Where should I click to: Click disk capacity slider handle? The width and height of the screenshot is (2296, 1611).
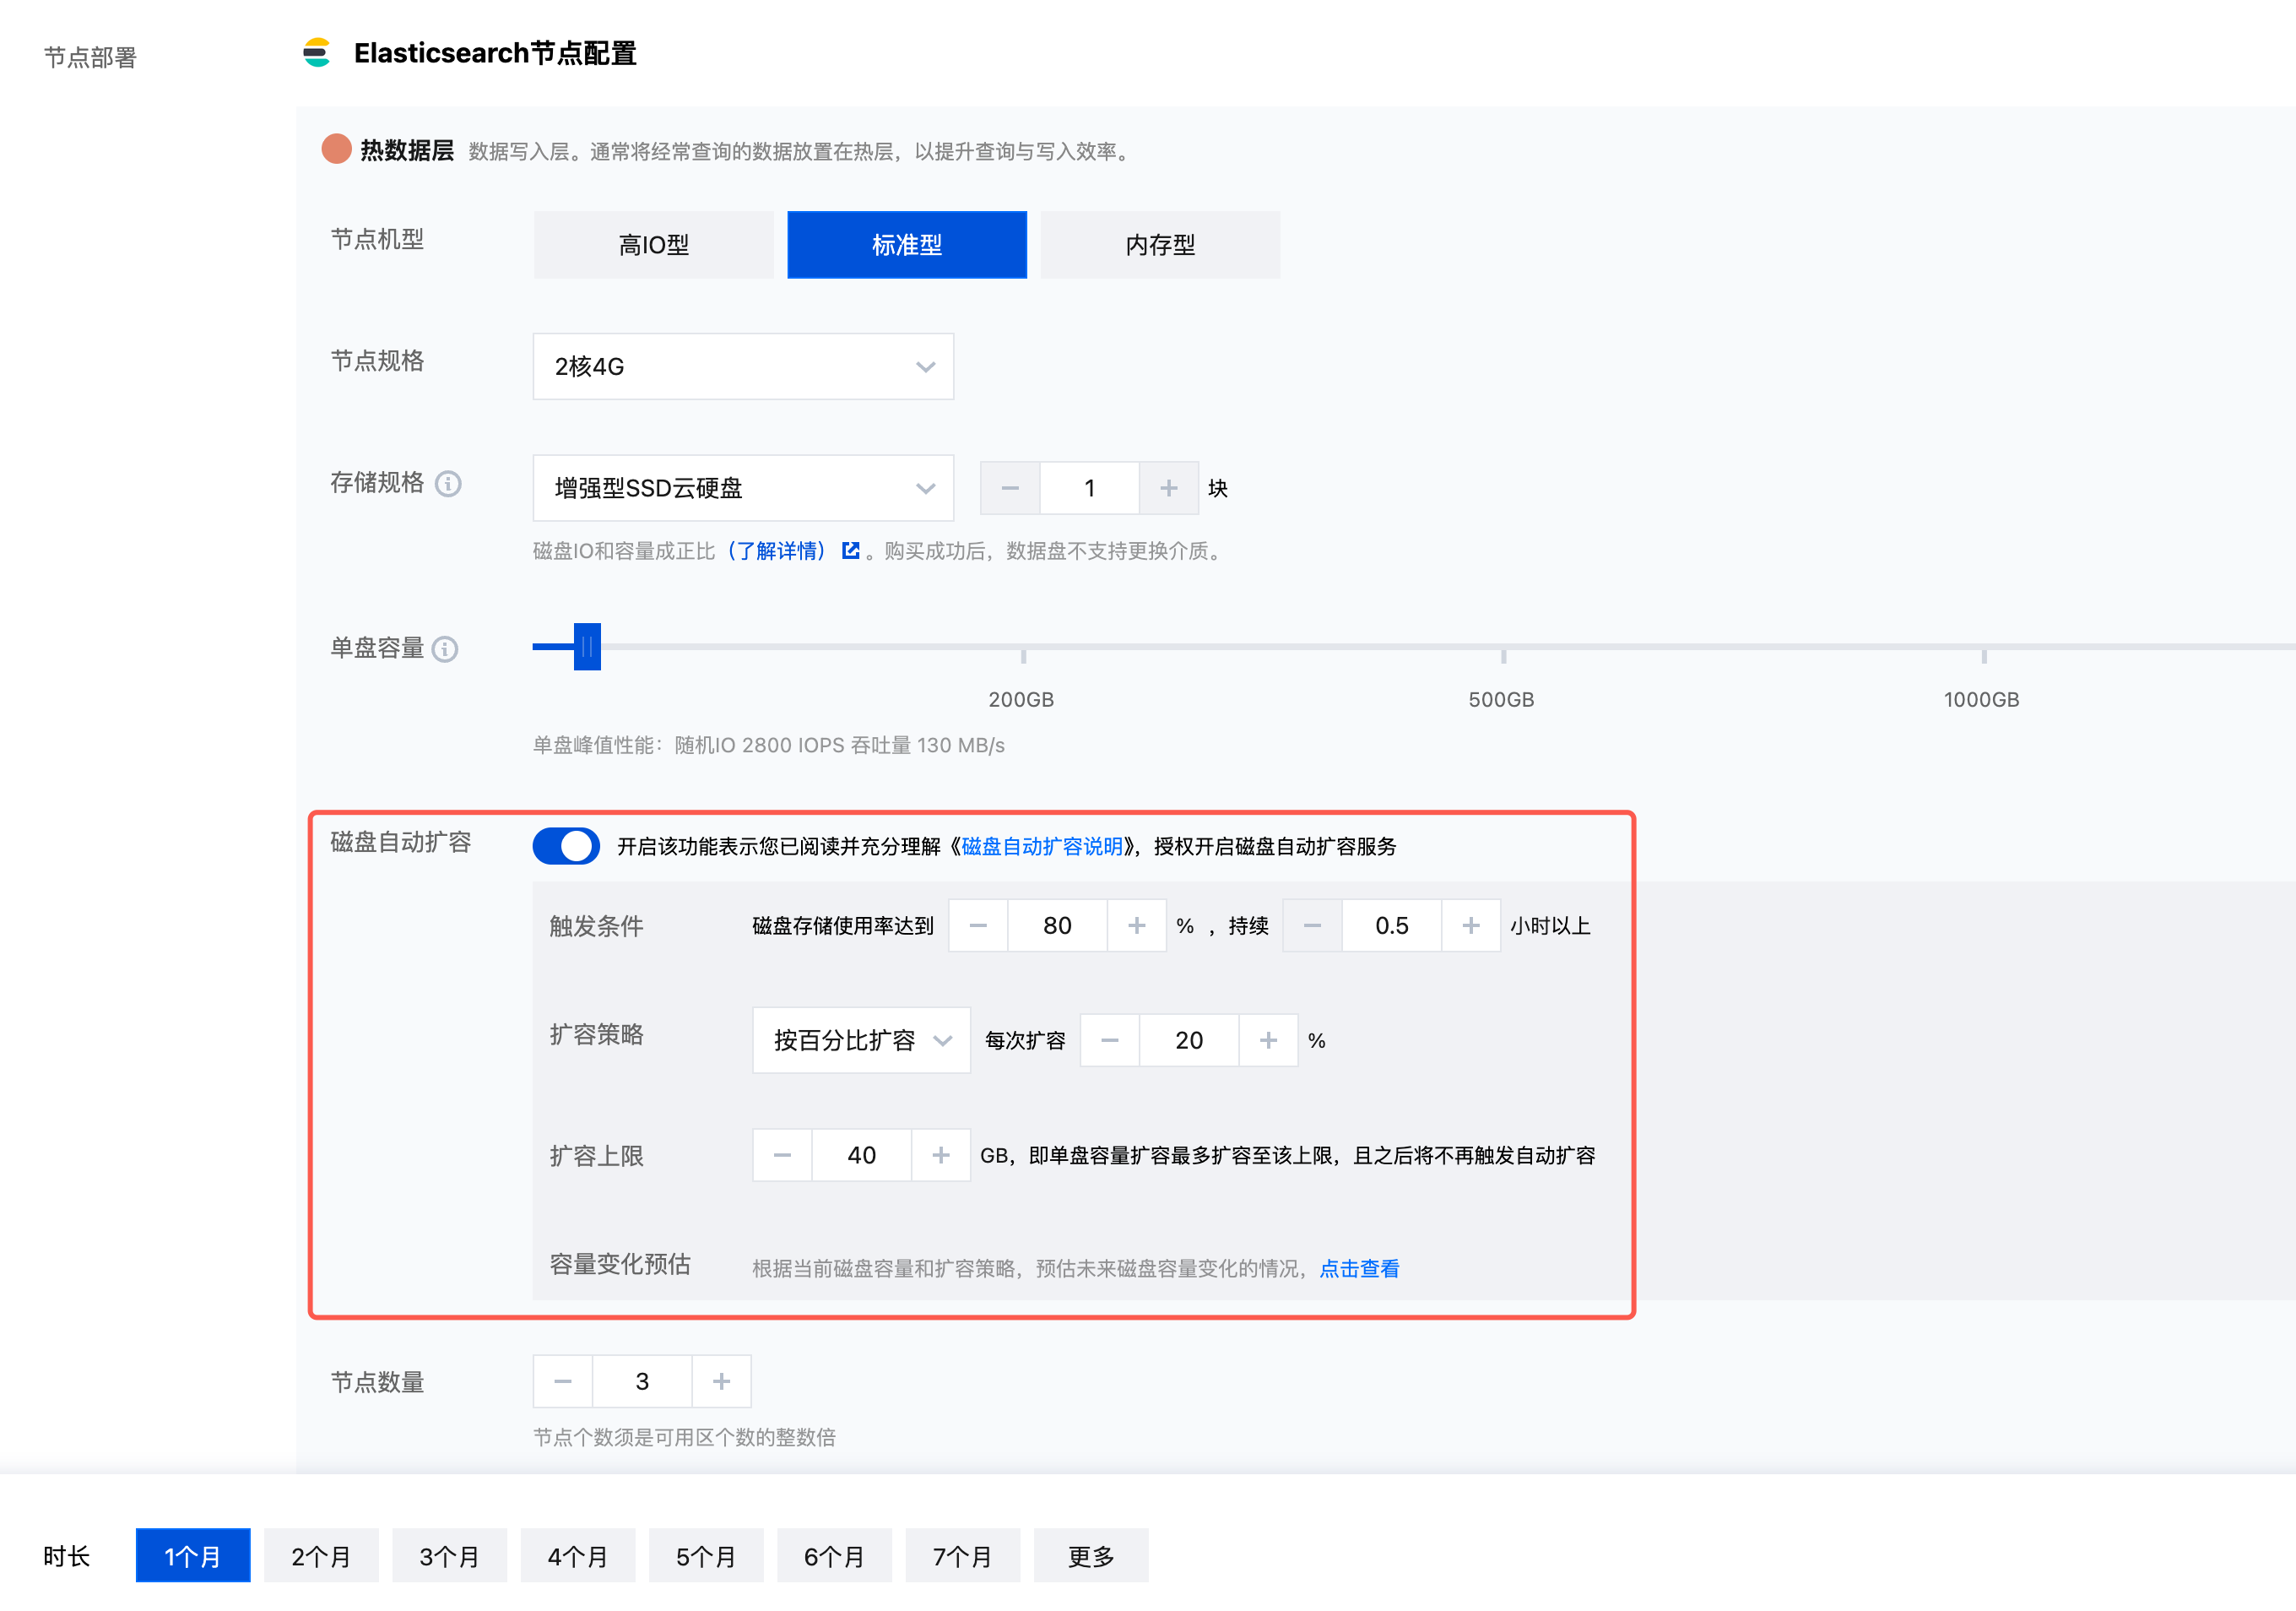587,647
